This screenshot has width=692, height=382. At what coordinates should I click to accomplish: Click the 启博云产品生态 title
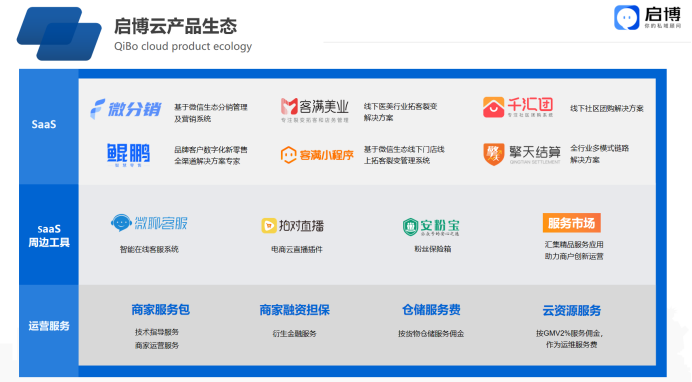[175, 26]
